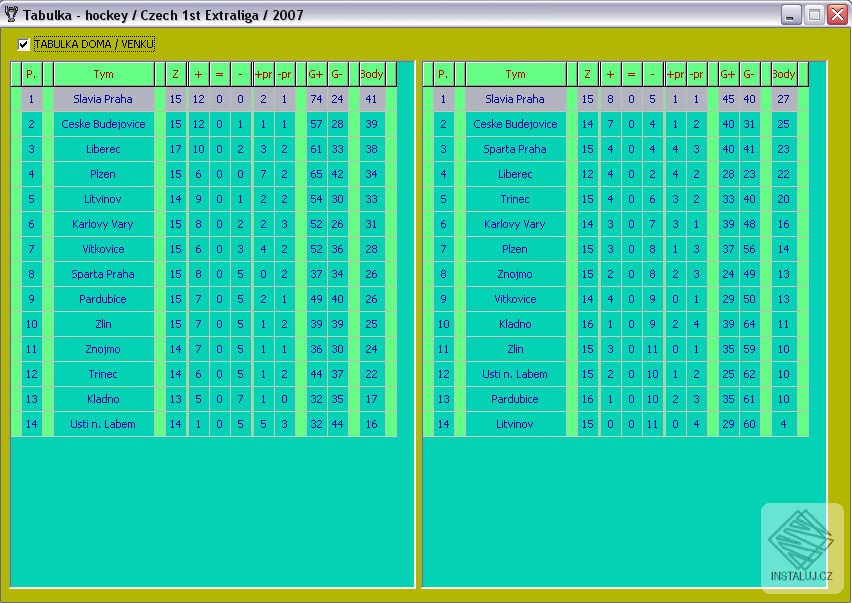This screenshot has height=603, width=852.
Task: Click the hockey application icon in title bar
Action: point(10,15)
